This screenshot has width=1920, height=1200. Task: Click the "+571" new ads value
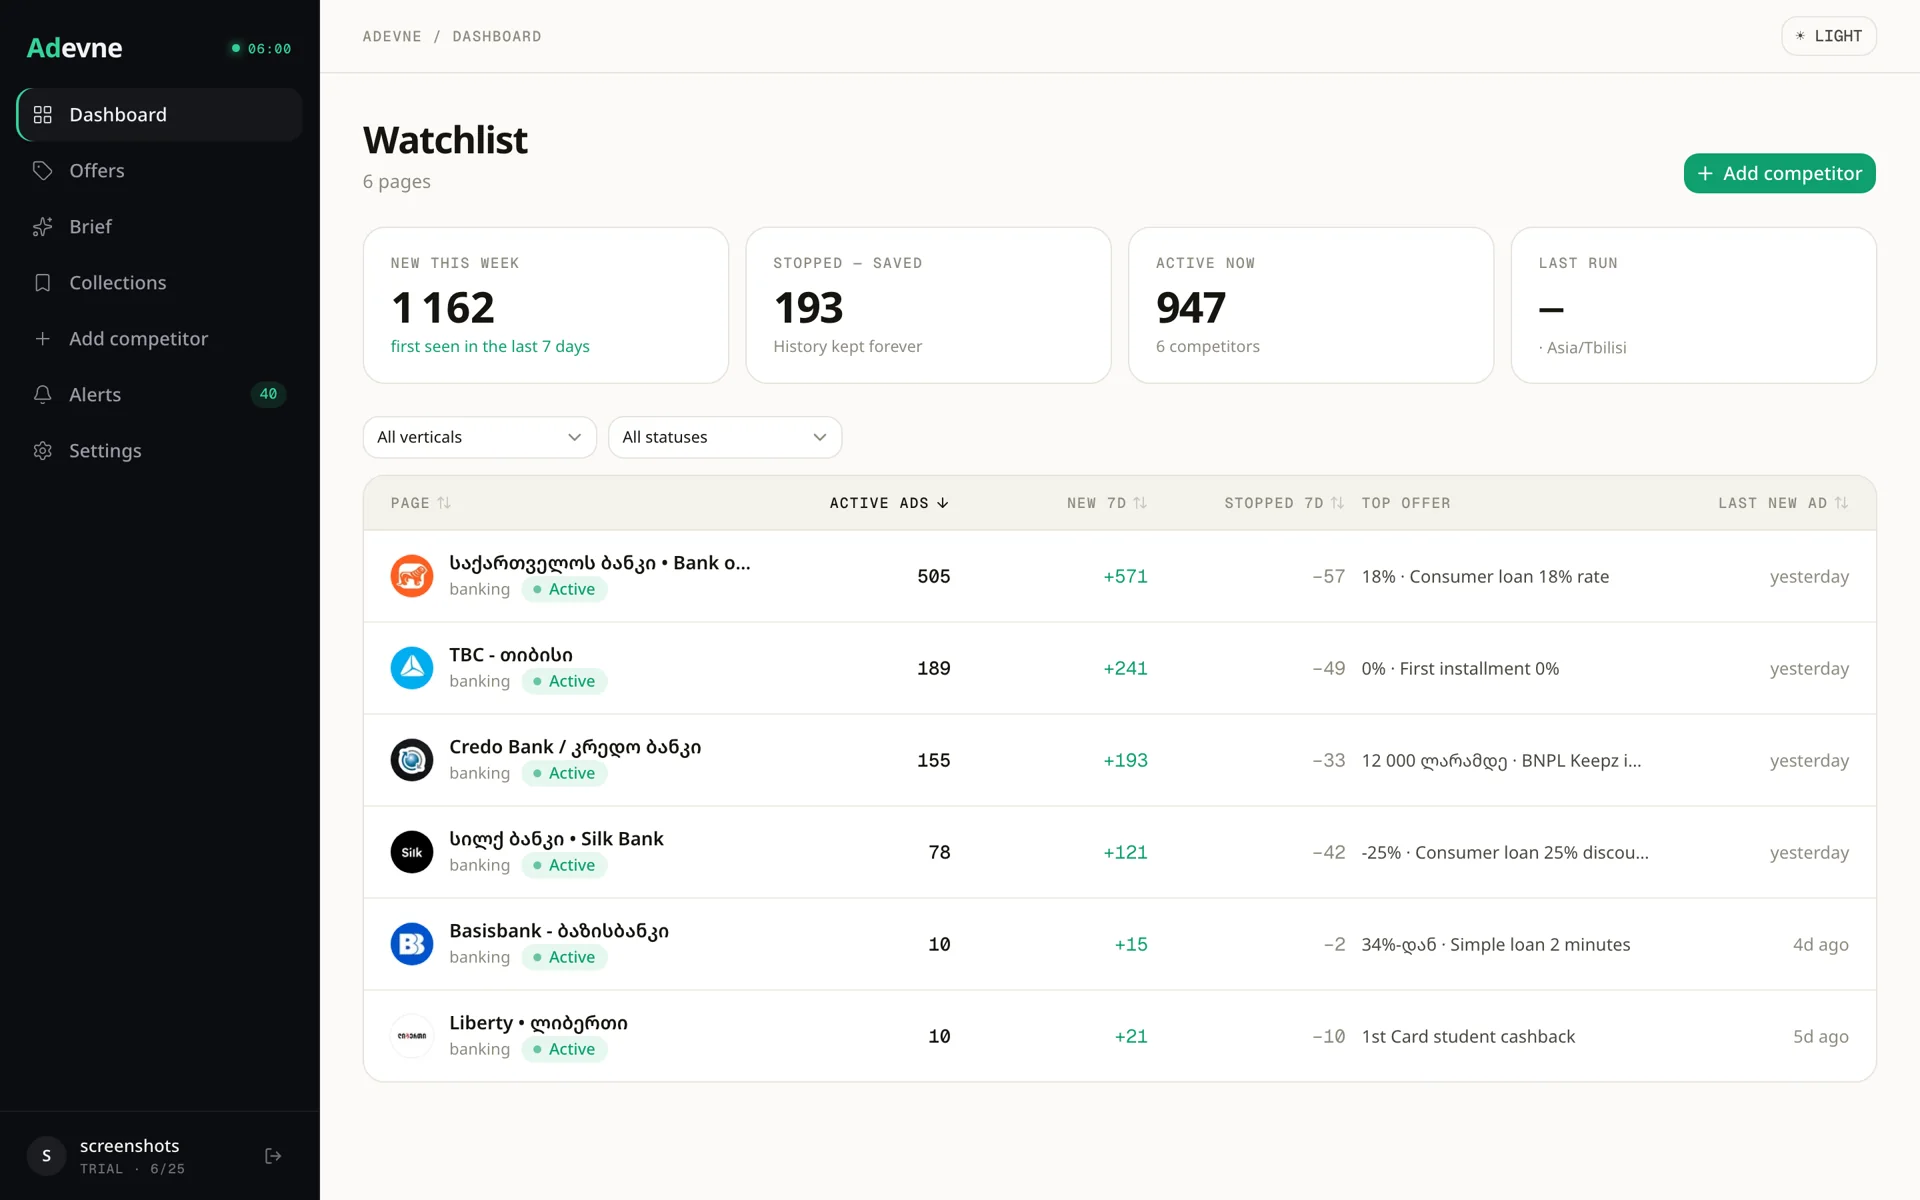pos(1125,576)
